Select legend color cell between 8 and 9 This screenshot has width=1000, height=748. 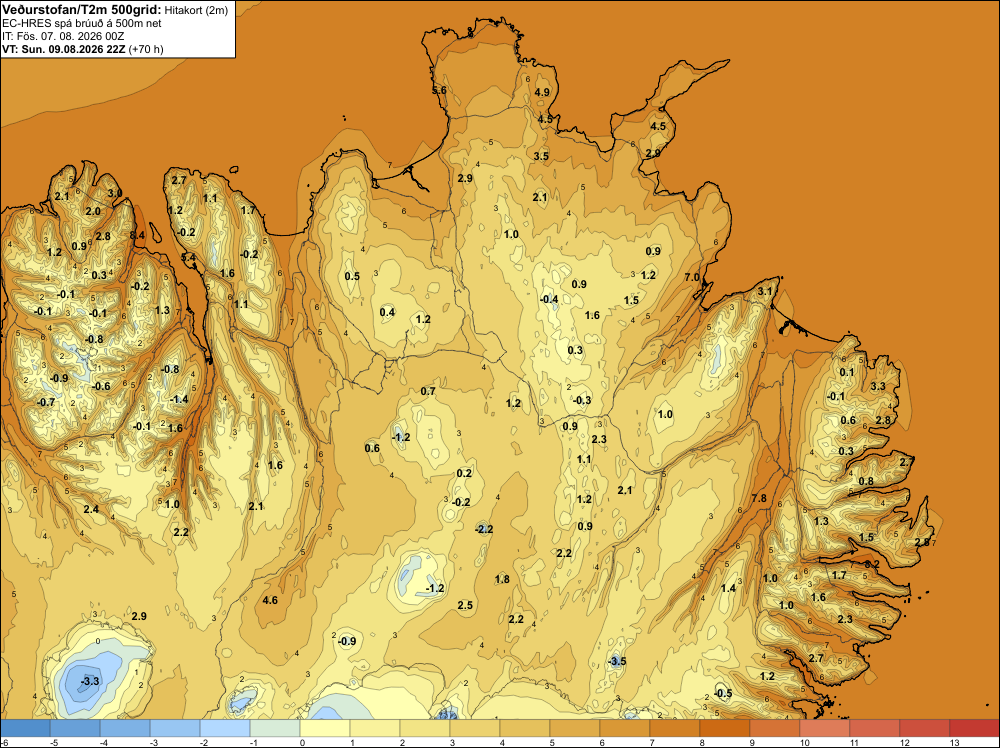point(725,728)
